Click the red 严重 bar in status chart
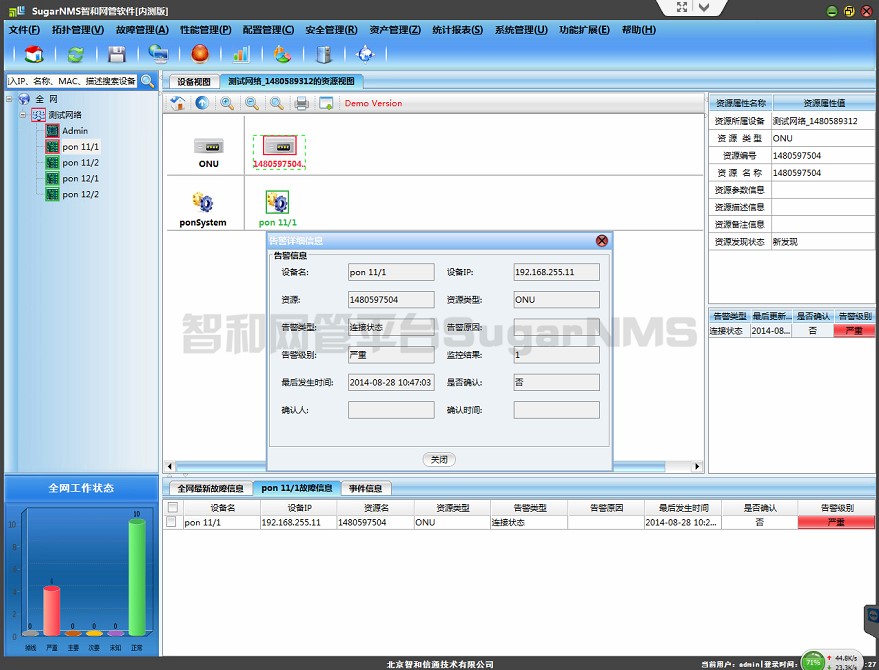 pyautogui.click(x=52, y=611)
